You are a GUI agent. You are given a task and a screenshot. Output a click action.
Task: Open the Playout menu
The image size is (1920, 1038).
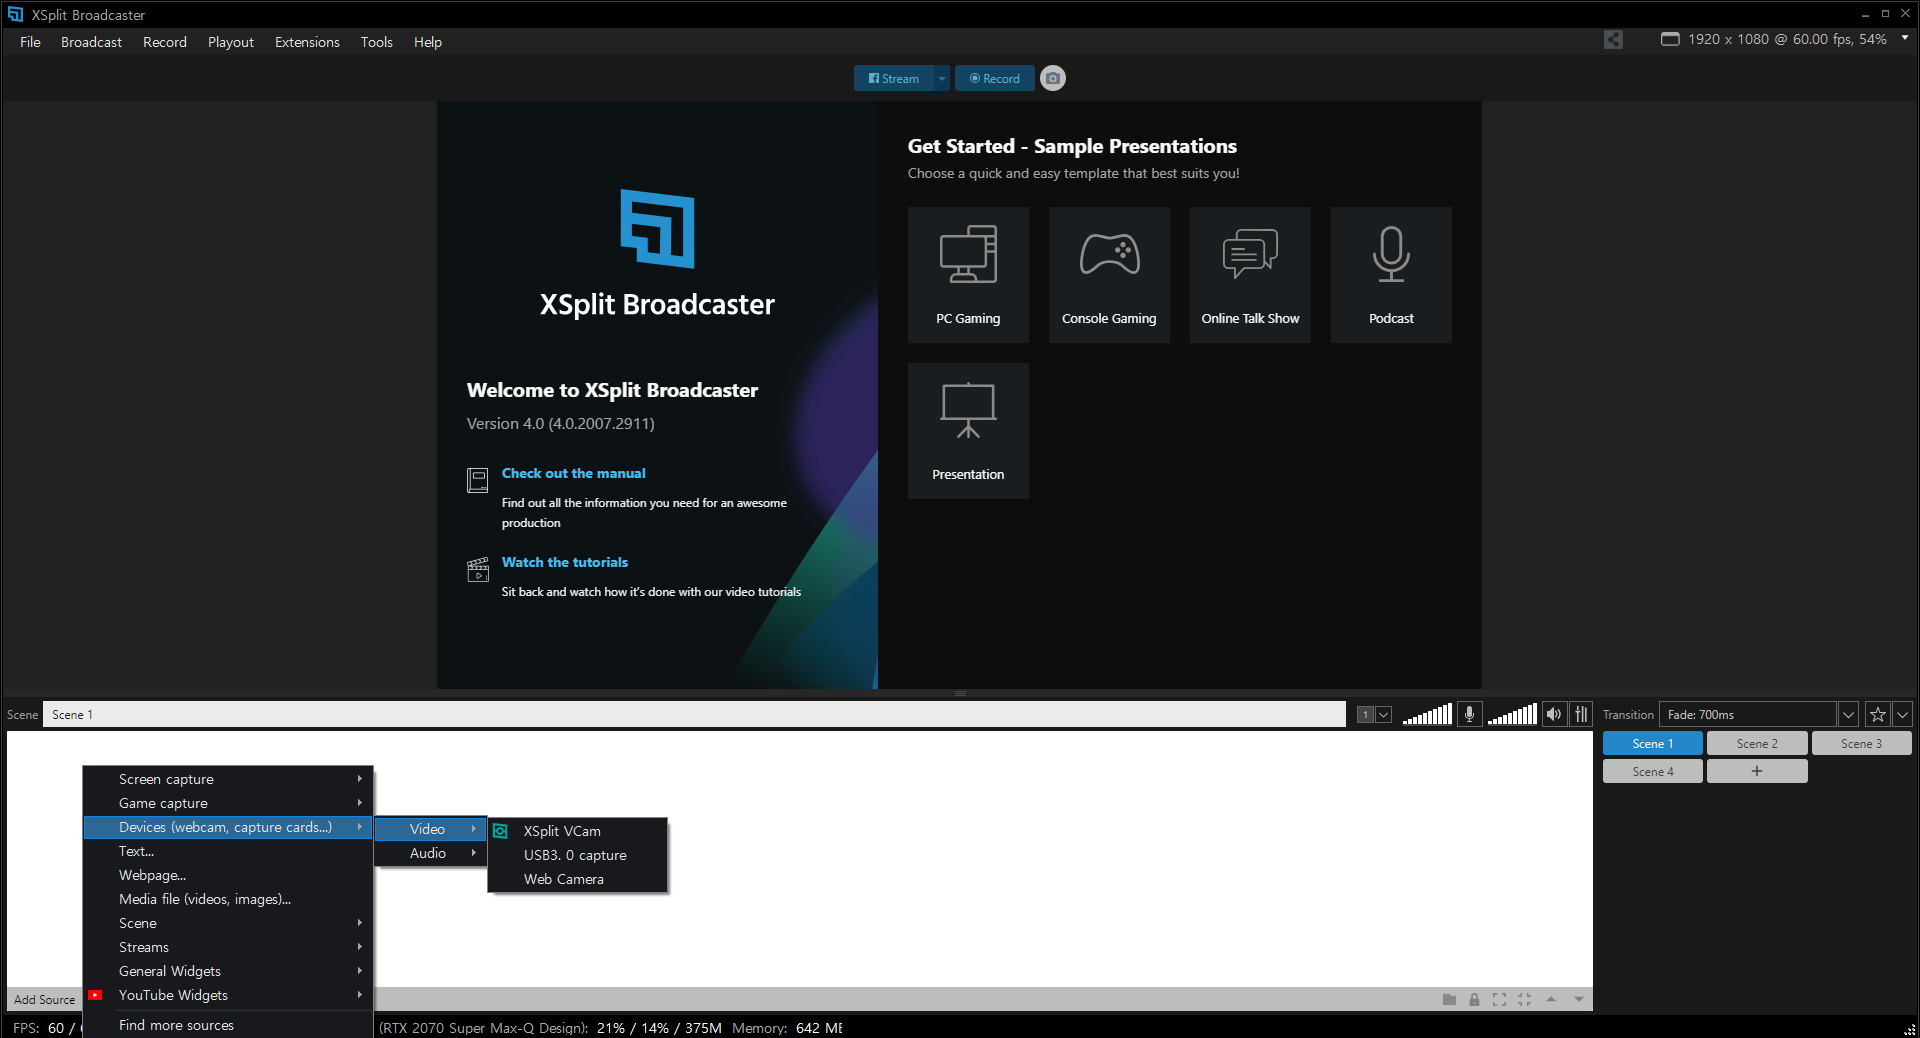[231, 42]
